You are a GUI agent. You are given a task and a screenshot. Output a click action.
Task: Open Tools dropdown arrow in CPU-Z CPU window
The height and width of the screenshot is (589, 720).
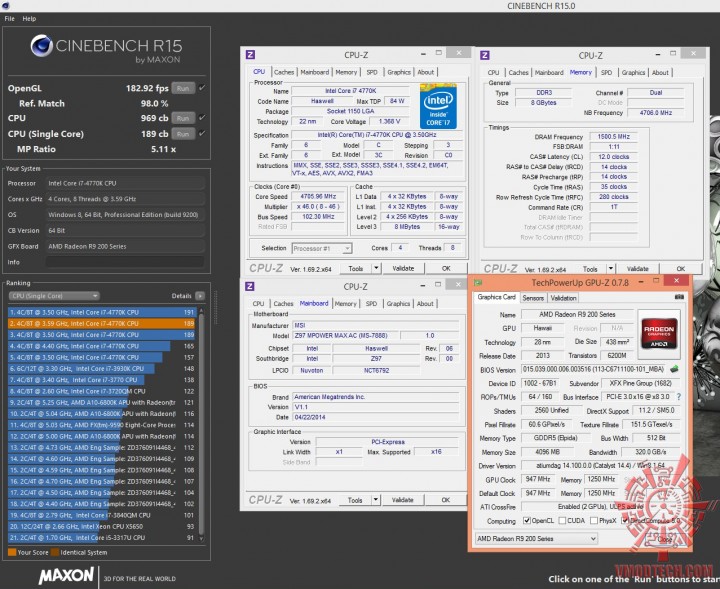pyautogui.click(x=376, y=268)
